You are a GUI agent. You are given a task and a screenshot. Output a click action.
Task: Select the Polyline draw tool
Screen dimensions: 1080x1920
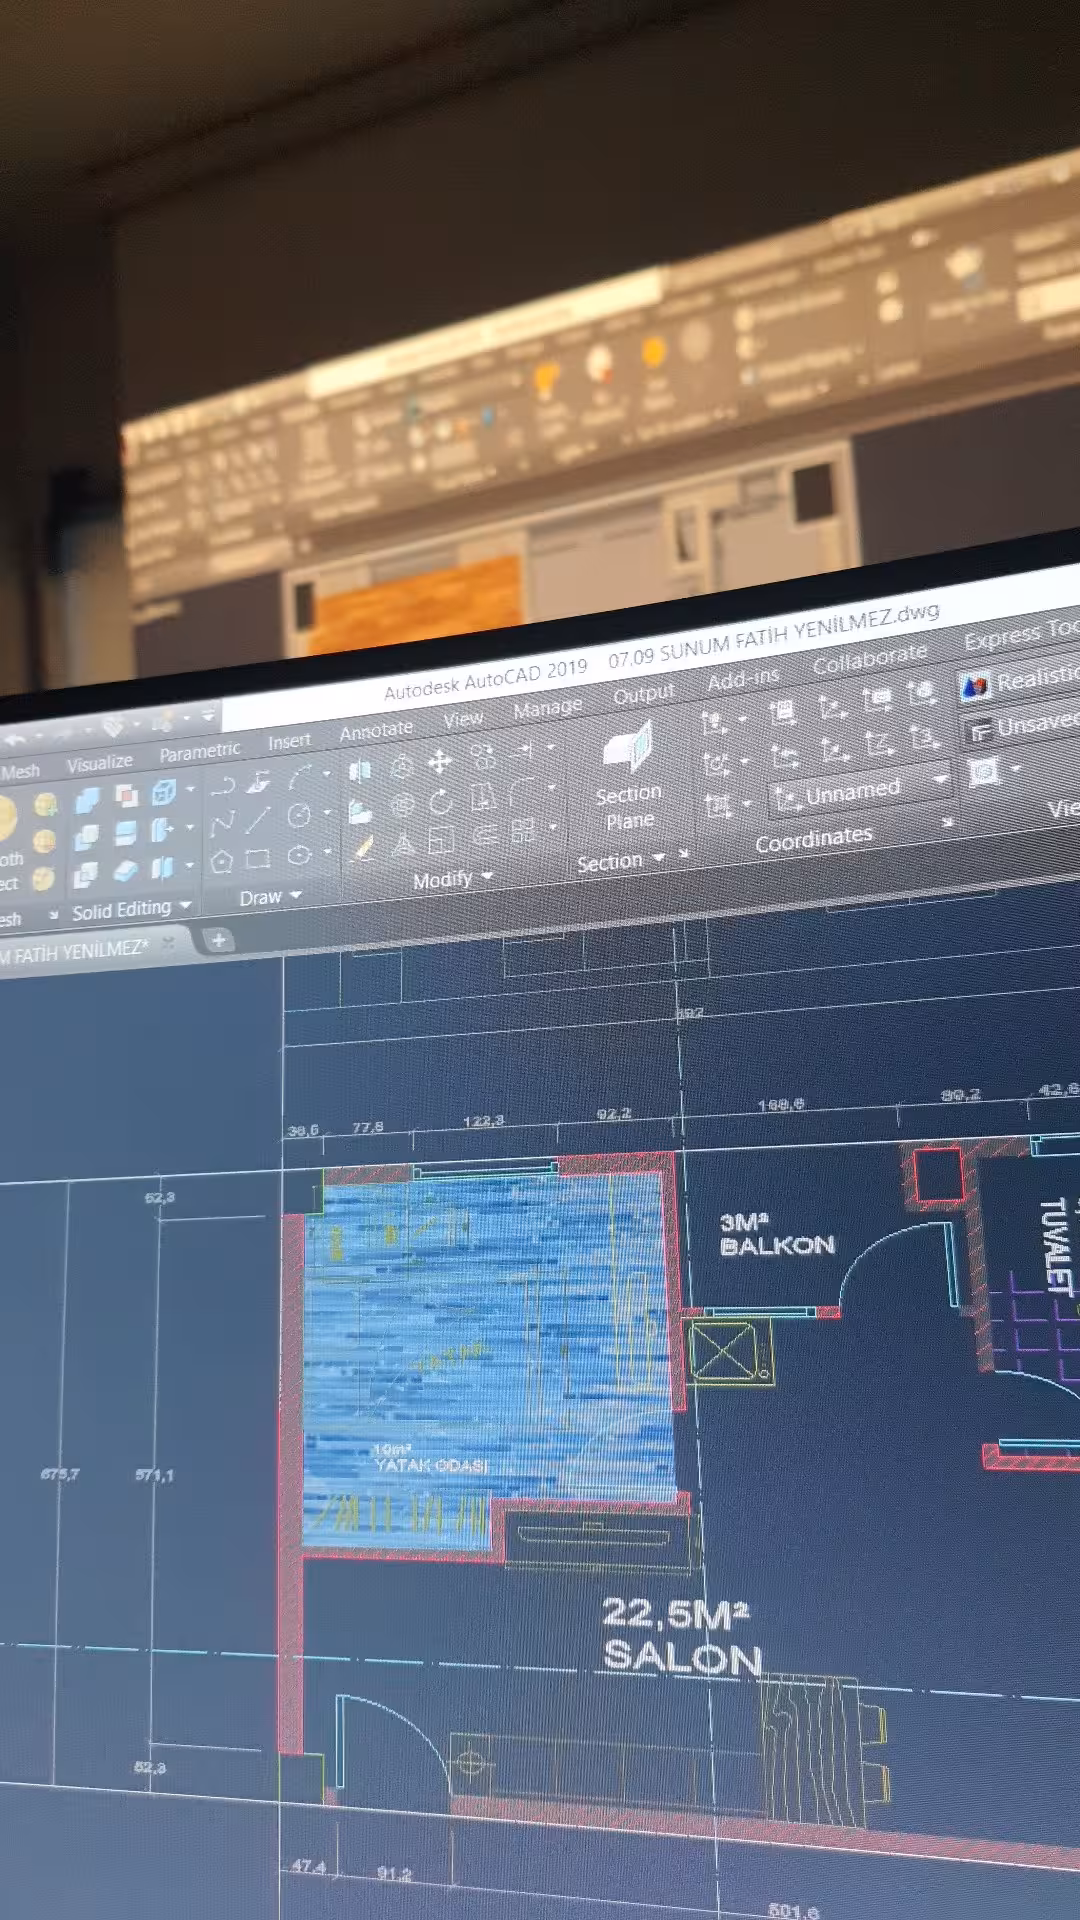222,785
